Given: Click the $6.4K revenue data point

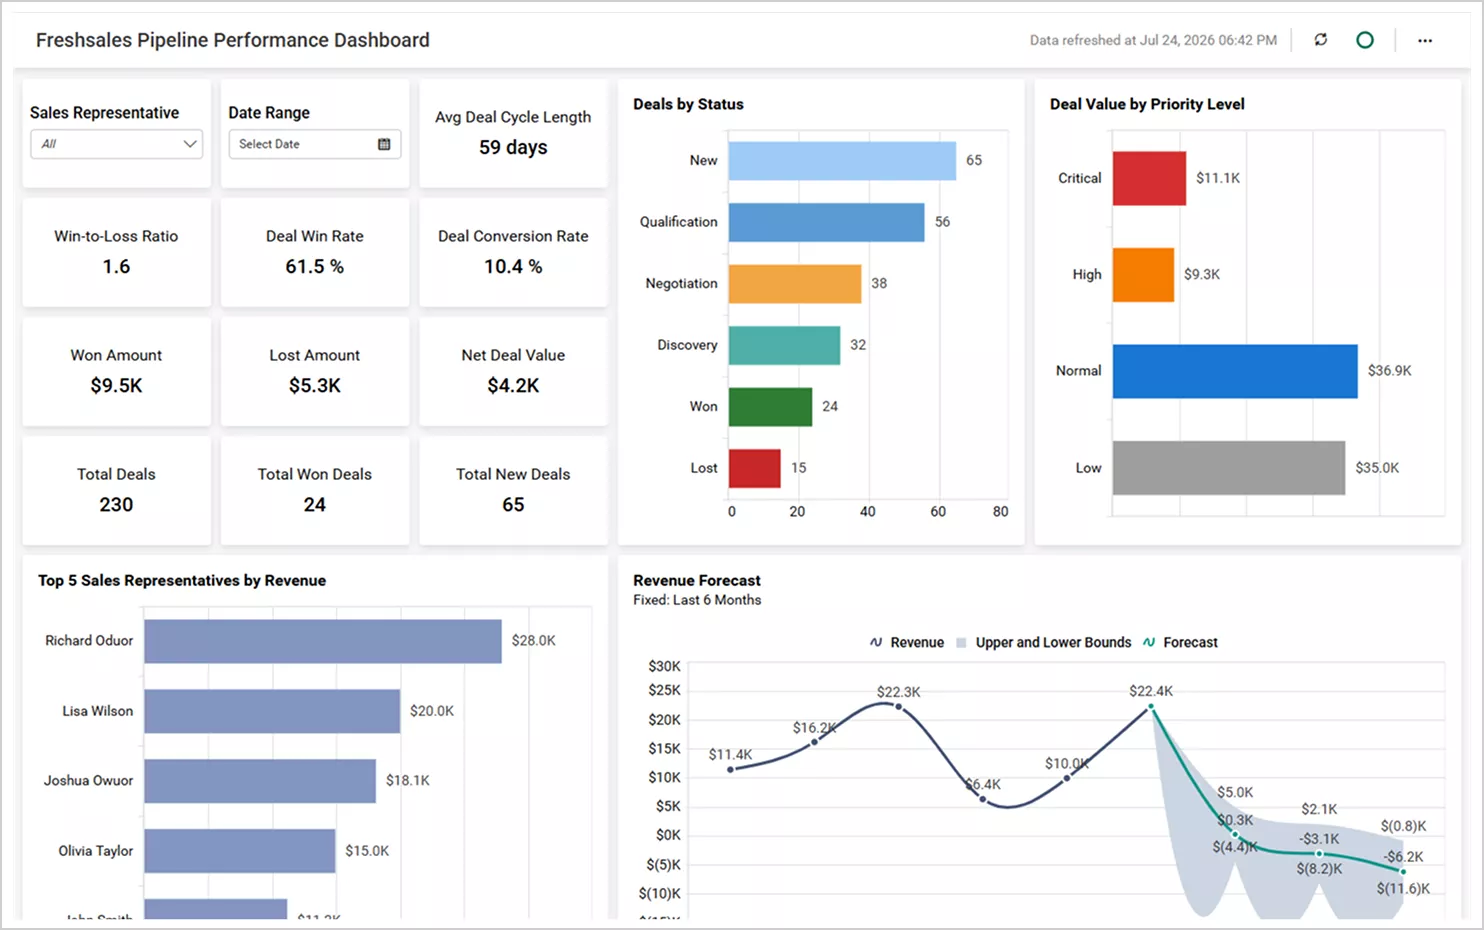Looking at the screenshot, I should click(x=982, y=798).
